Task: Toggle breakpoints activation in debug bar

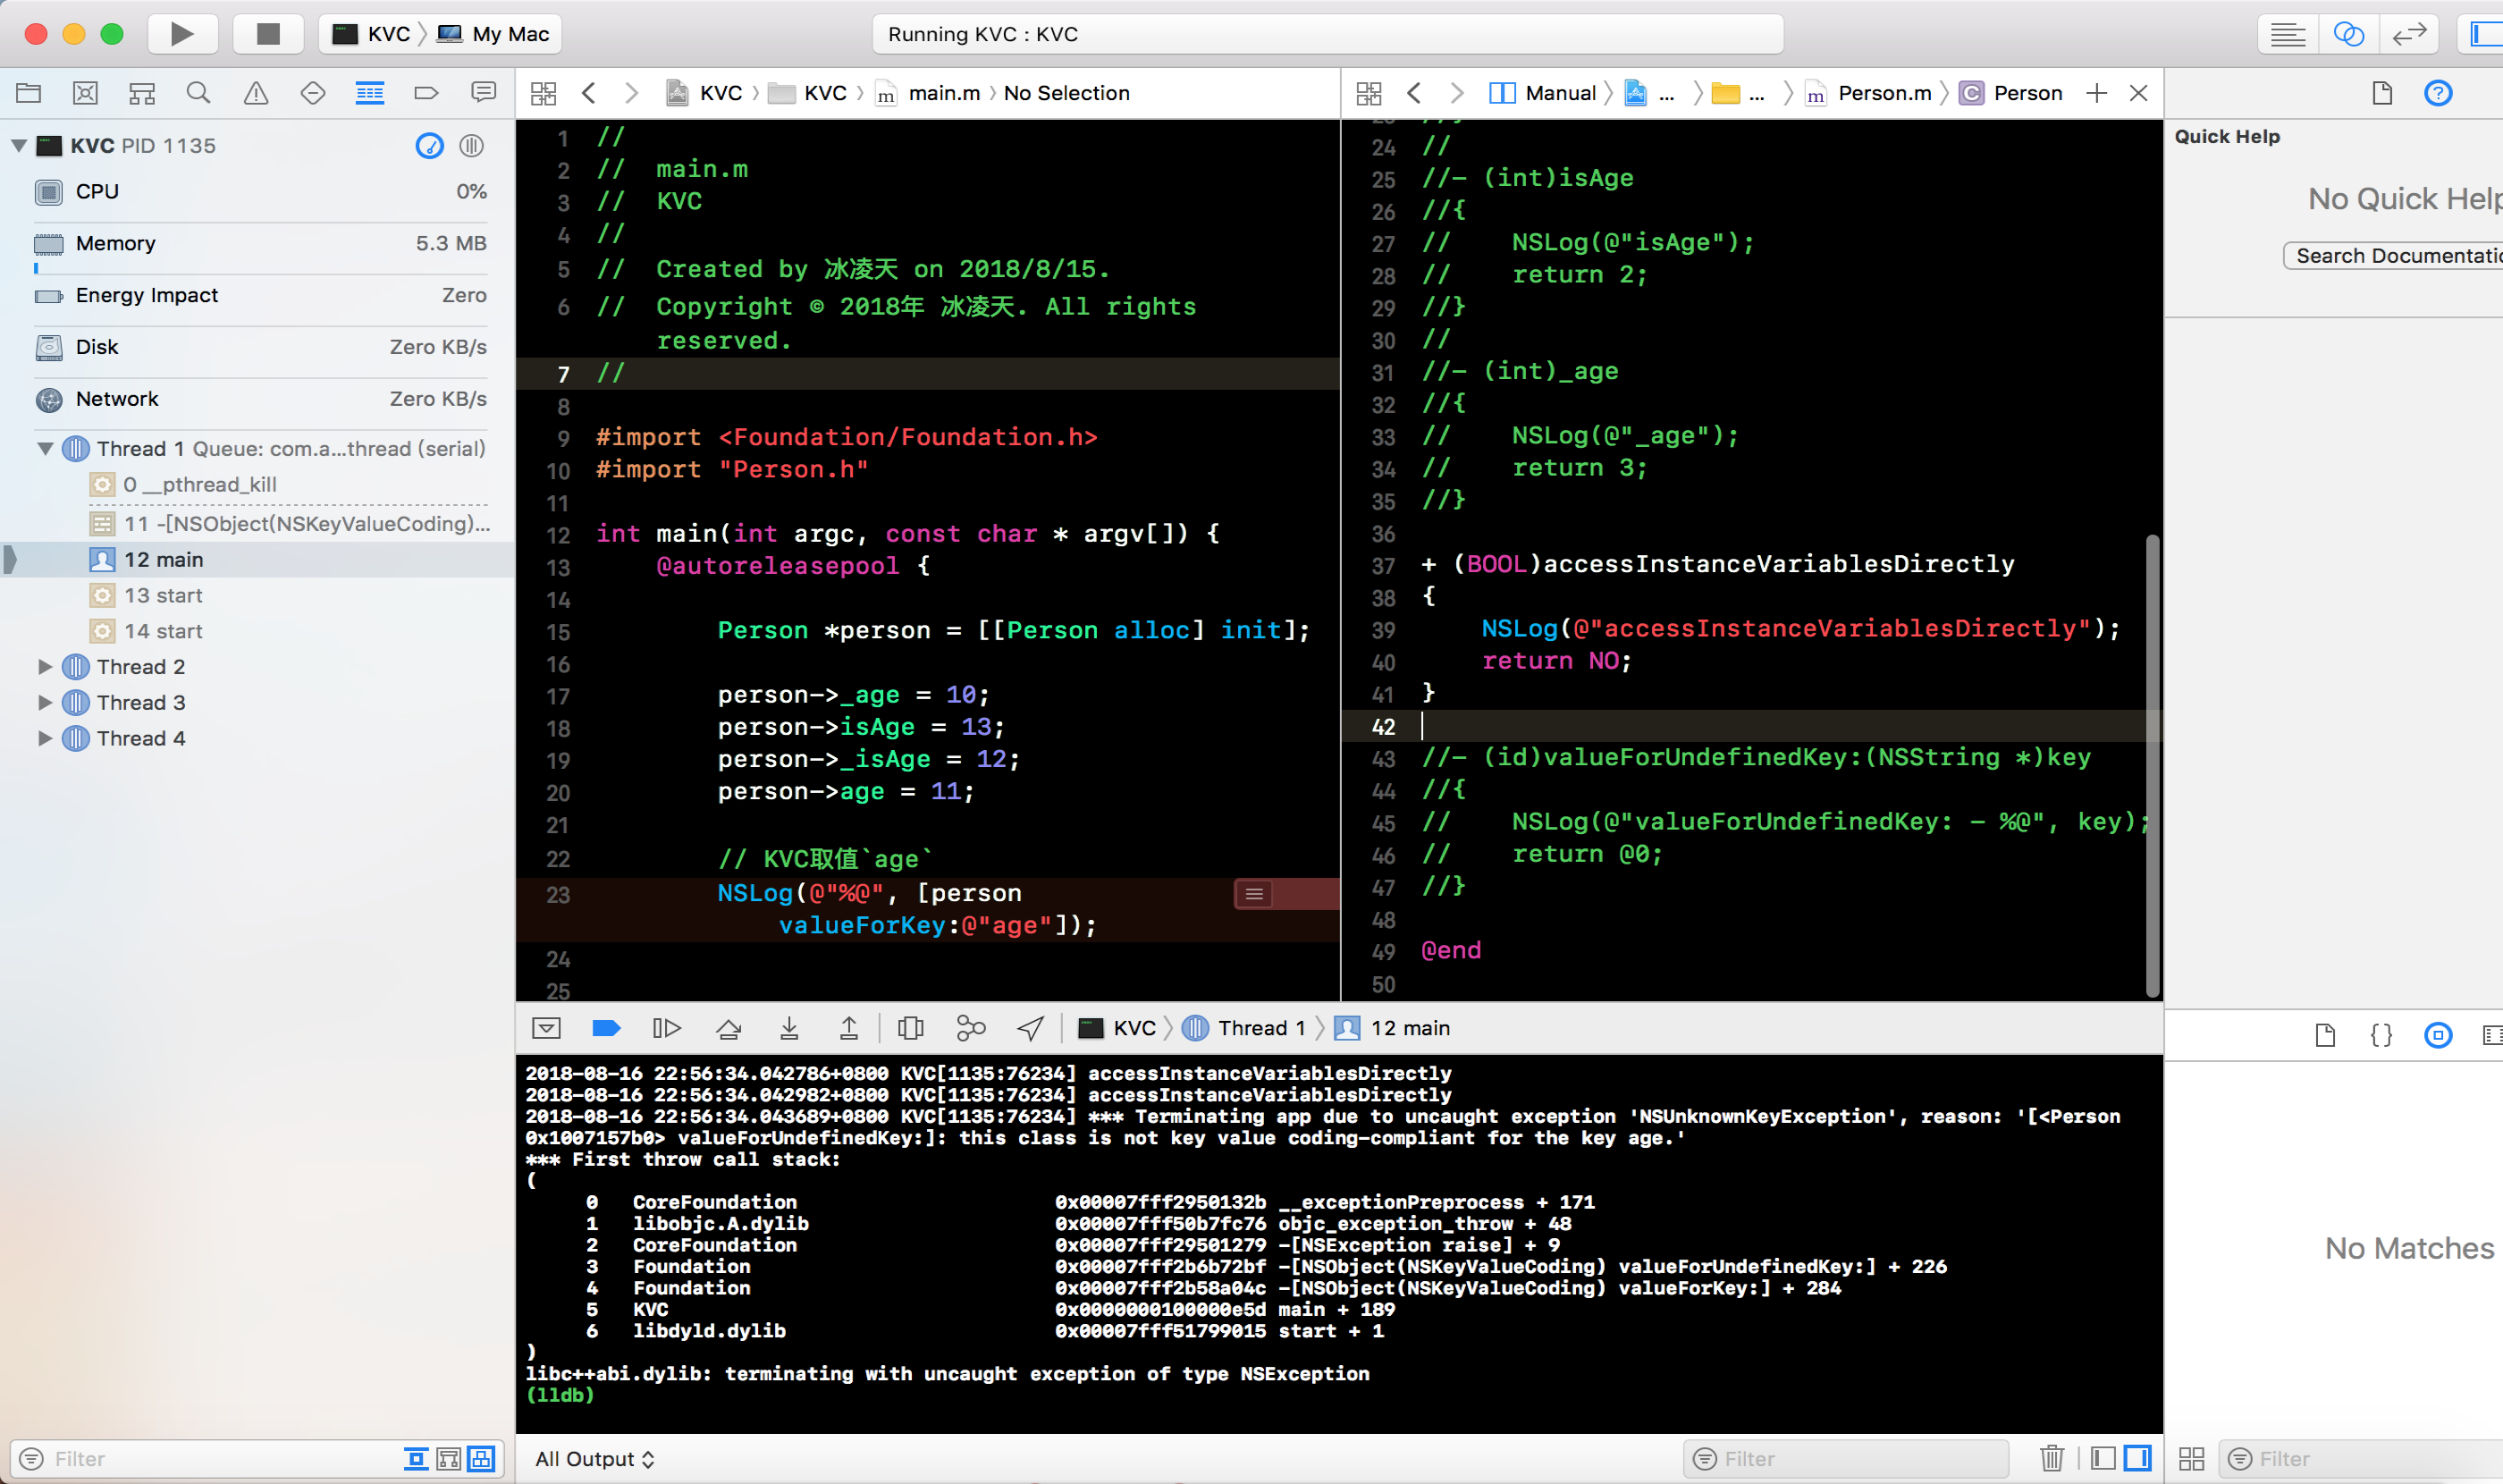Action: (x=606, y=1028)
